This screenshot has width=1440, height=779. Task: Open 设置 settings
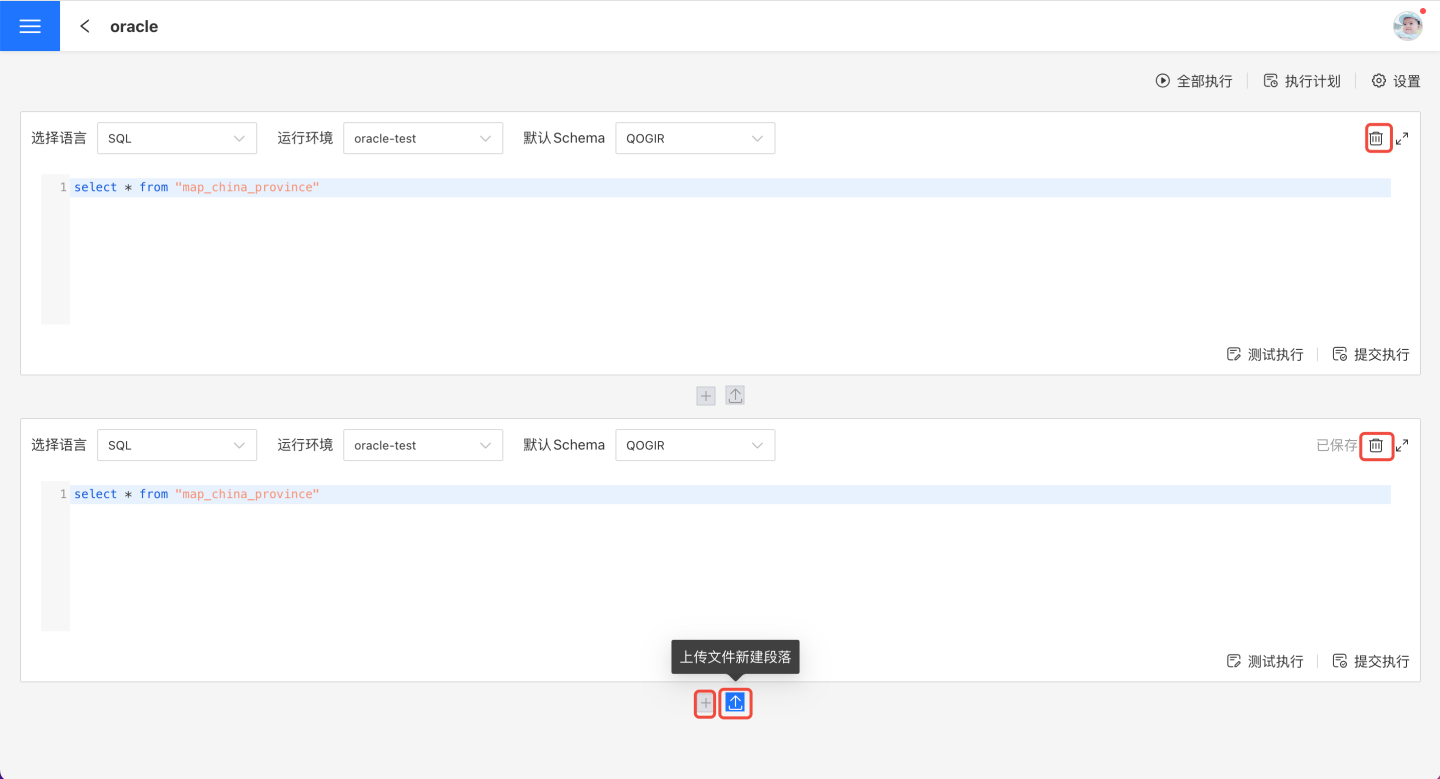tap(1396, 81)
